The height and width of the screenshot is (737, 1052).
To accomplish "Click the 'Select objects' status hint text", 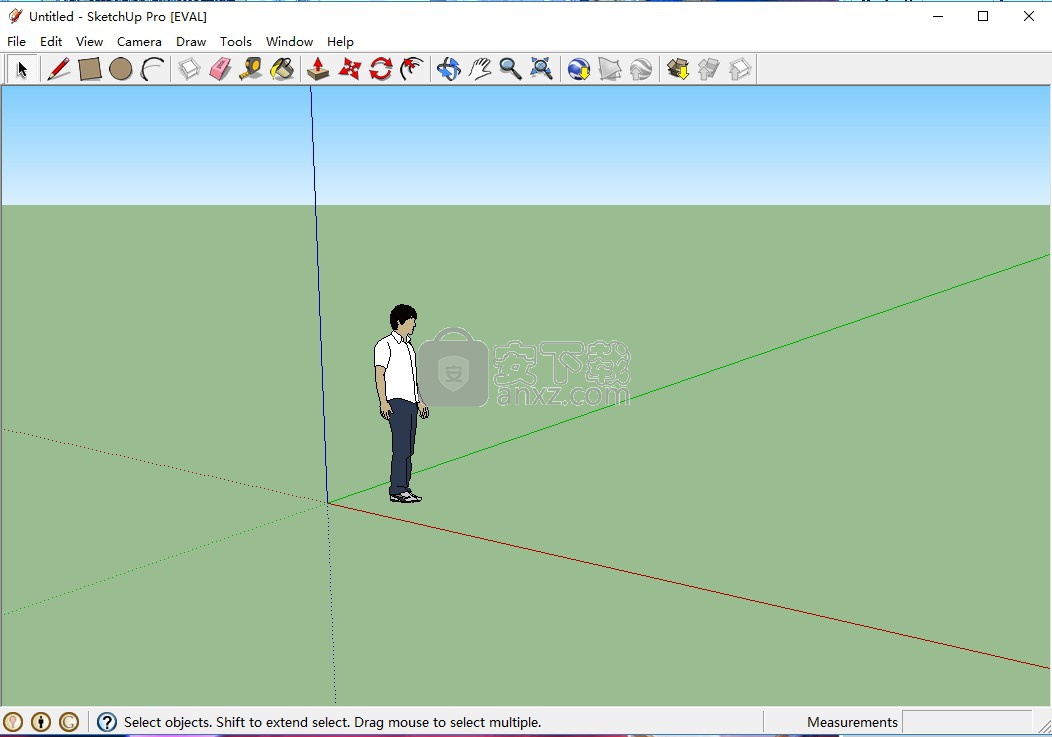I will click(x=332, y=722).
